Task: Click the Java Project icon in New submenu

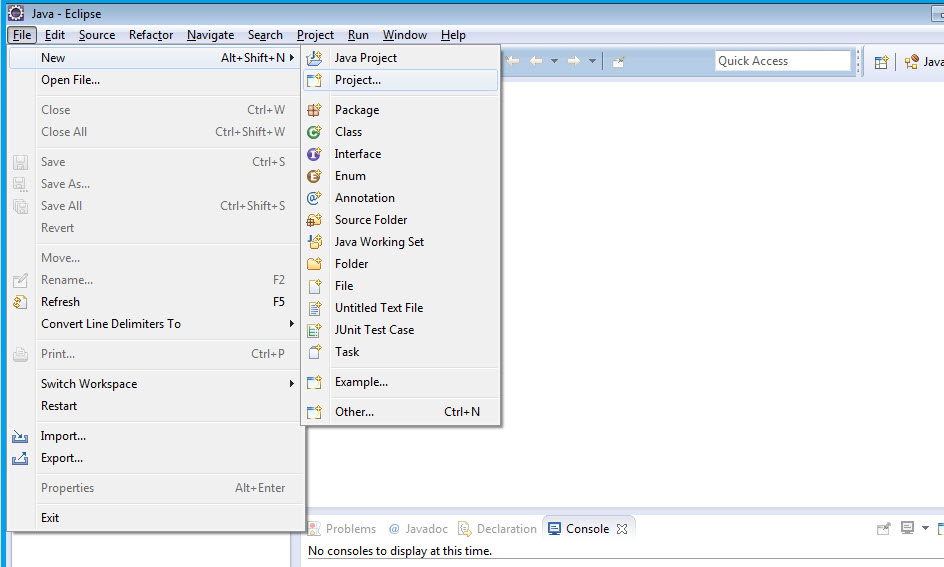Action: pos(314,58)
